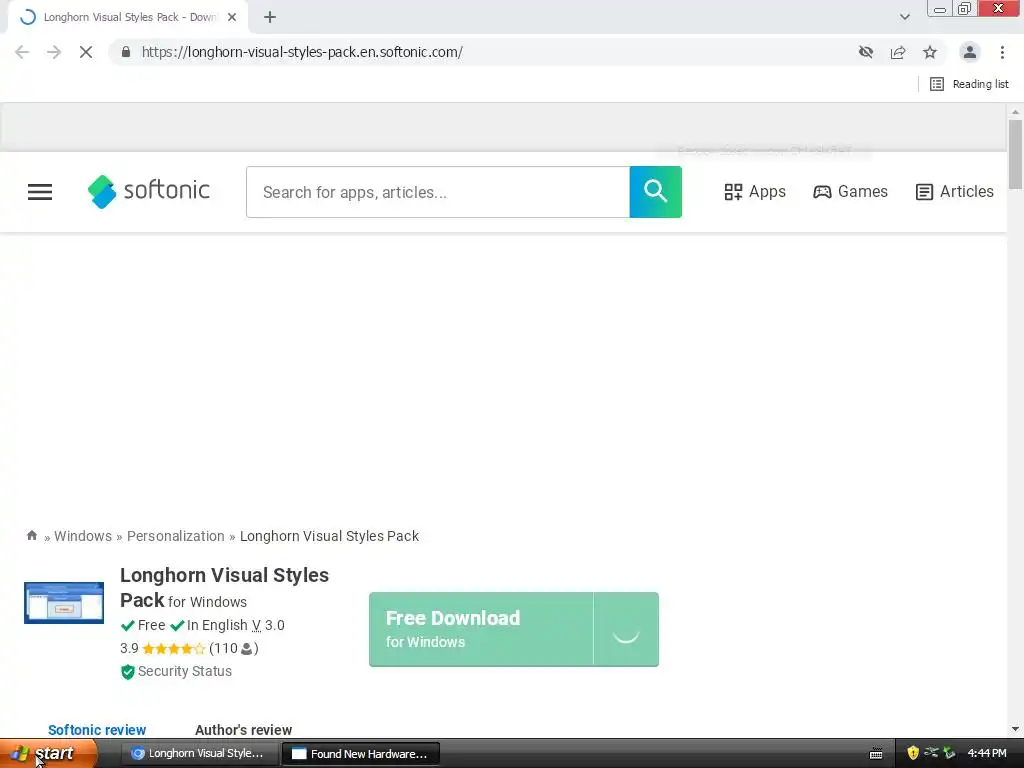Select the Longhorn Visual Styles Pack tab
Screen dimensions: 1024x768
click(x=128, y=17)
